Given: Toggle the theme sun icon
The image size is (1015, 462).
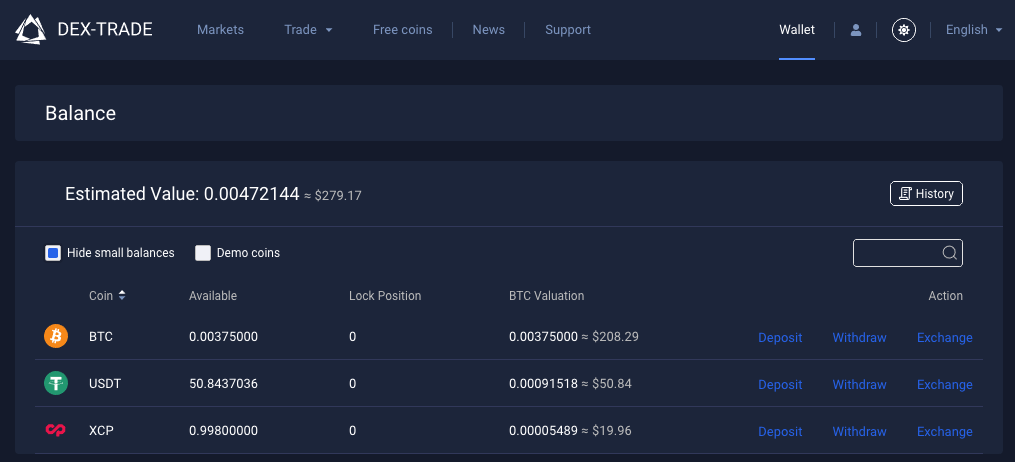Looking at the screenshot, I should [904, 30].
